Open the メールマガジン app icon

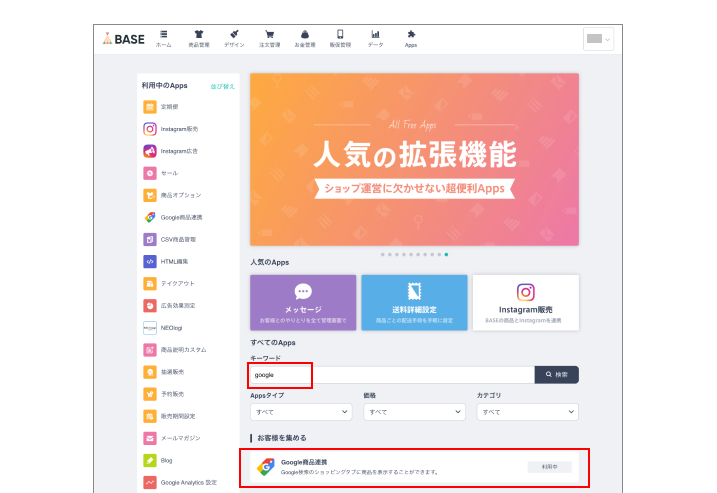pos(150,438)
